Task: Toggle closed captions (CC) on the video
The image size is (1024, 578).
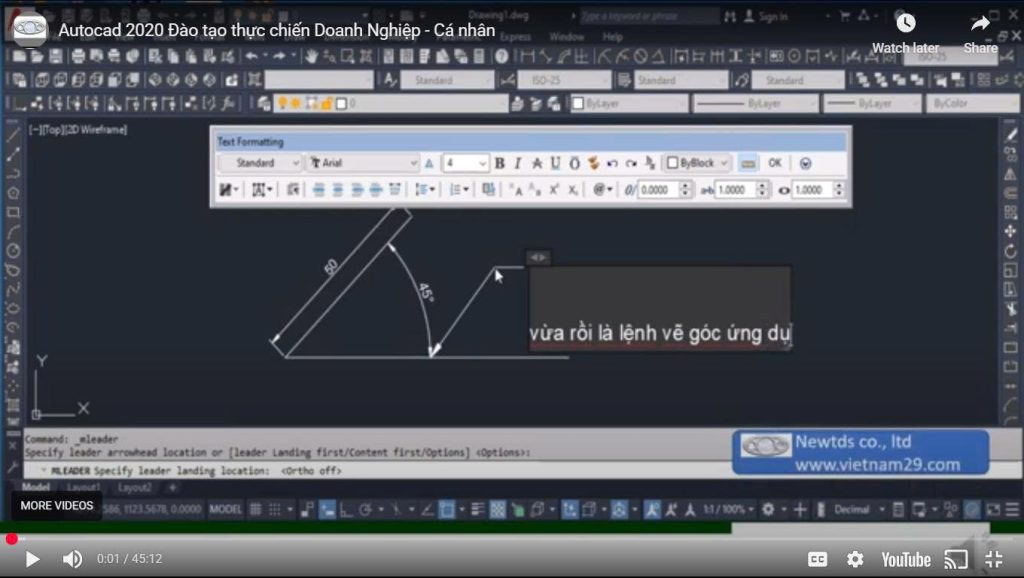Action: click(817, 559)
